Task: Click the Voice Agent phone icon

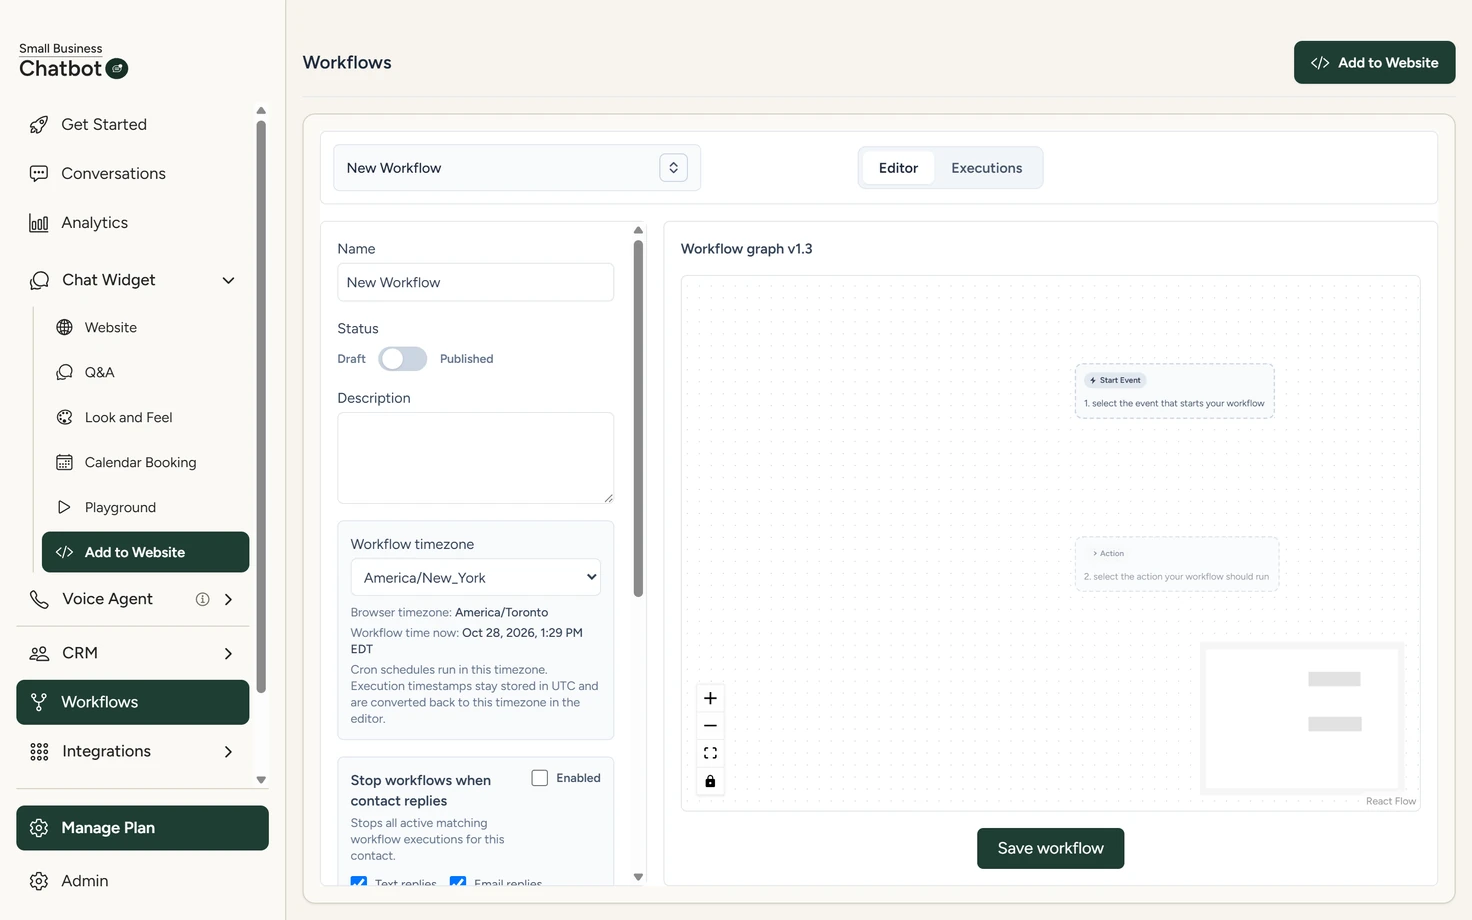Action: 39,599
